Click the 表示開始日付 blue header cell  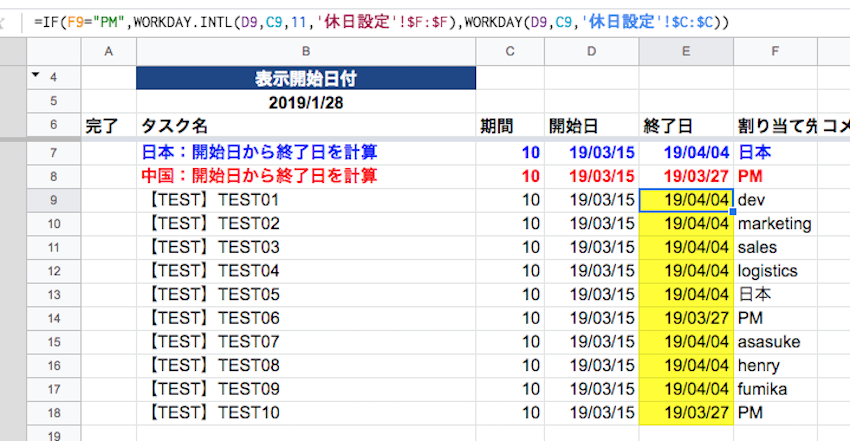[x=306, y=78]
